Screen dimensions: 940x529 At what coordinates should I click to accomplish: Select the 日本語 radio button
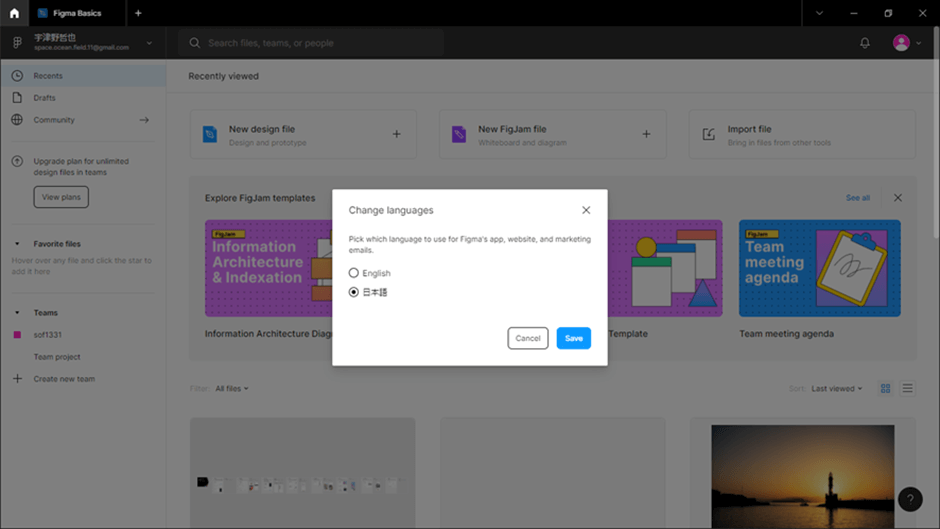tap(354, 292)
